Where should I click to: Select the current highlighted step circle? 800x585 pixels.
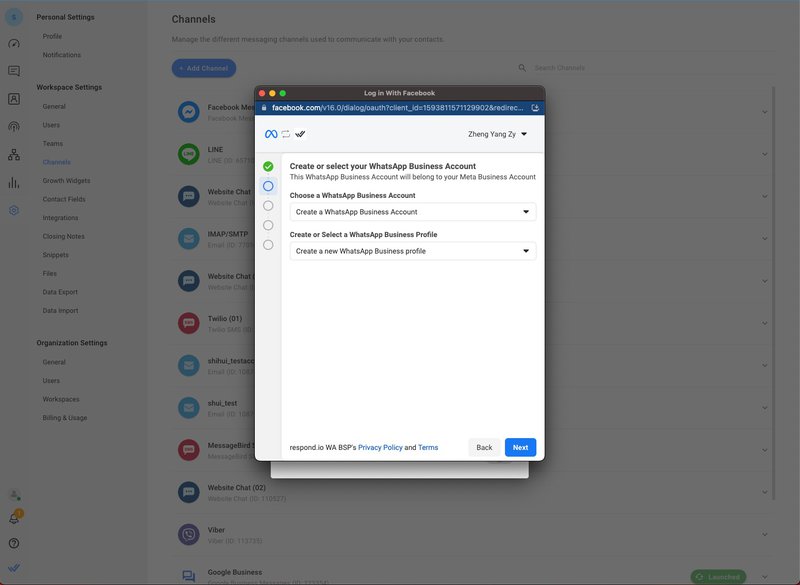pyautogui.click(x=268, y=186)
